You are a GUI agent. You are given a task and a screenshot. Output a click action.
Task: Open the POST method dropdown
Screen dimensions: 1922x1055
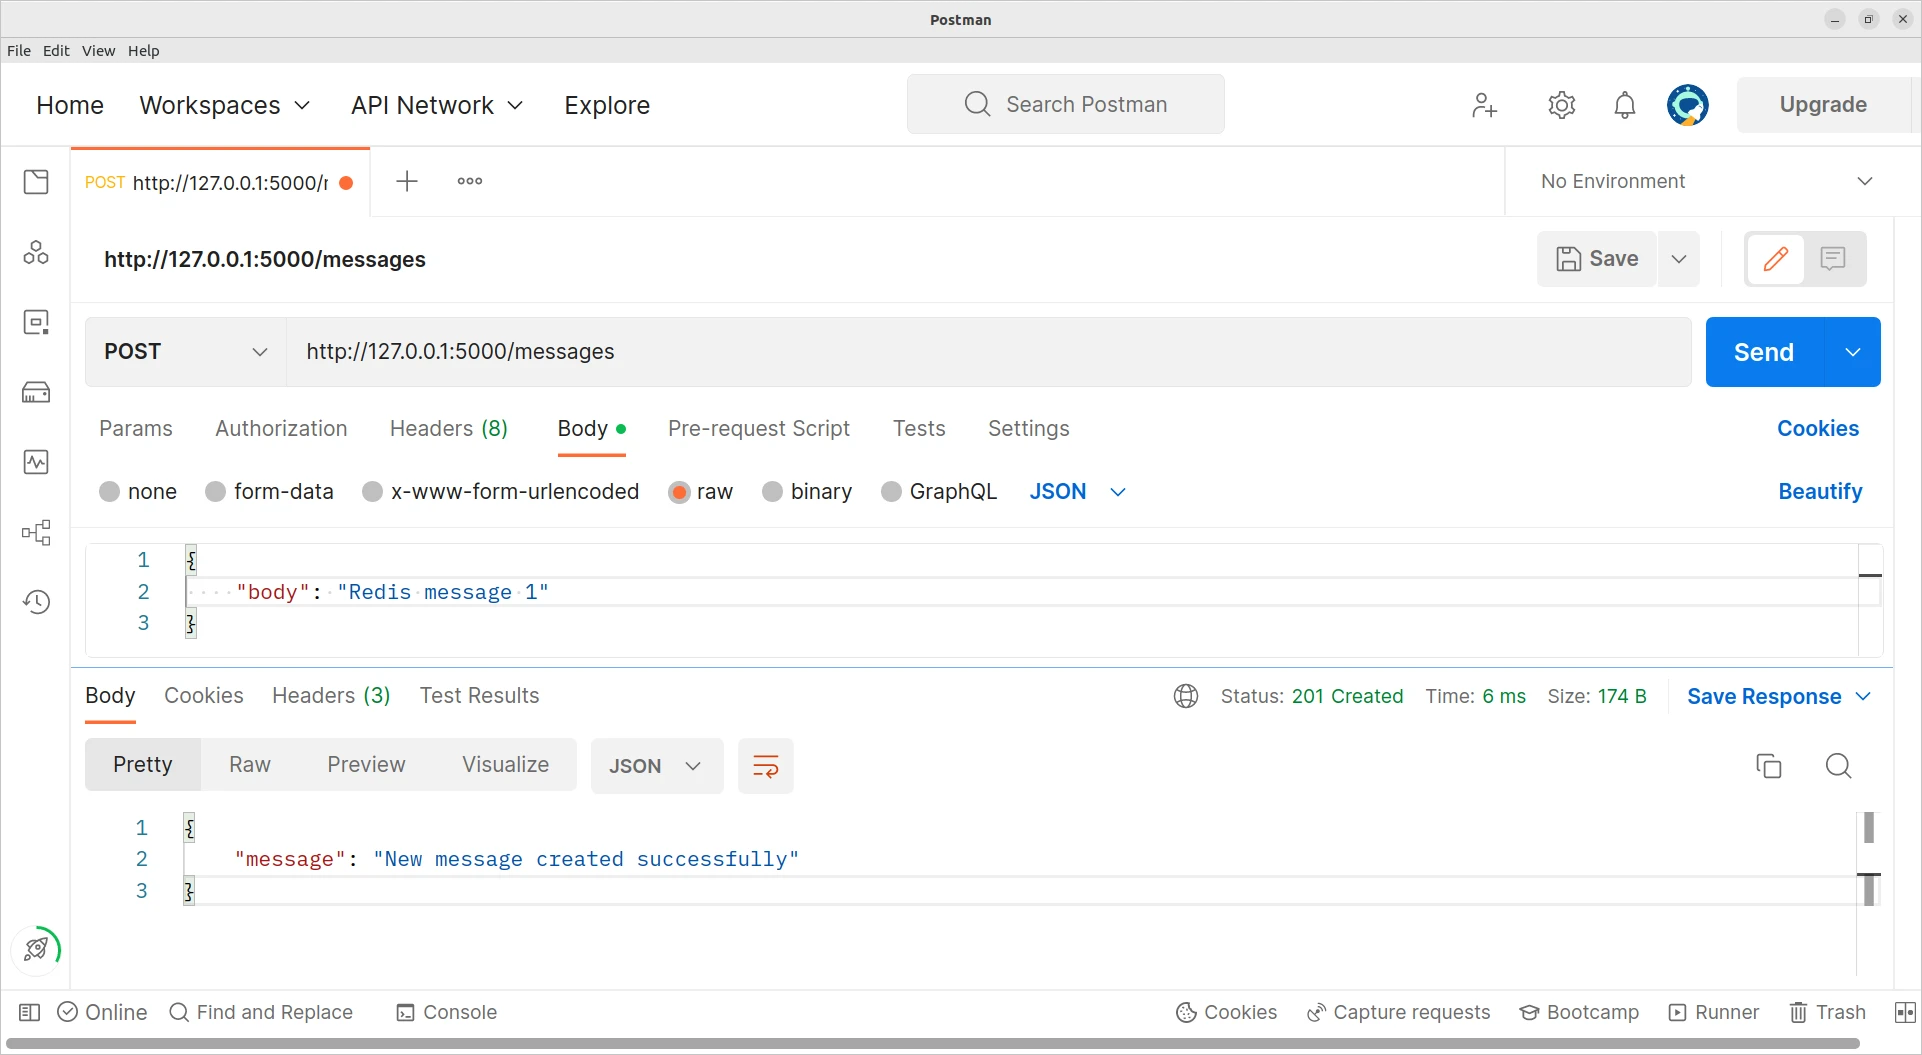pos(186,352)
